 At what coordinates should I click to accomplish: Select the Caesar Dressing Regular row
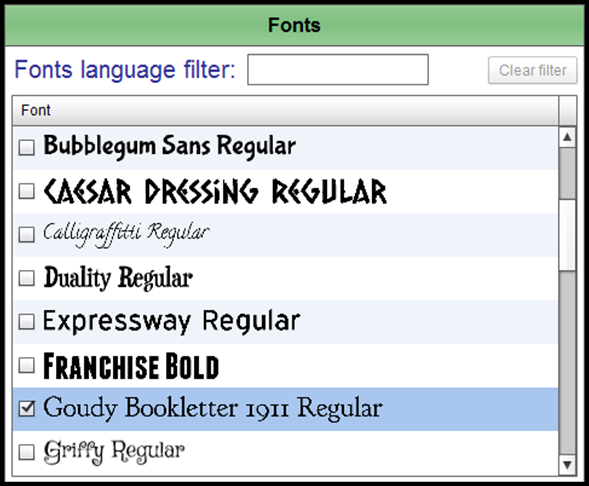pos(285,191)
